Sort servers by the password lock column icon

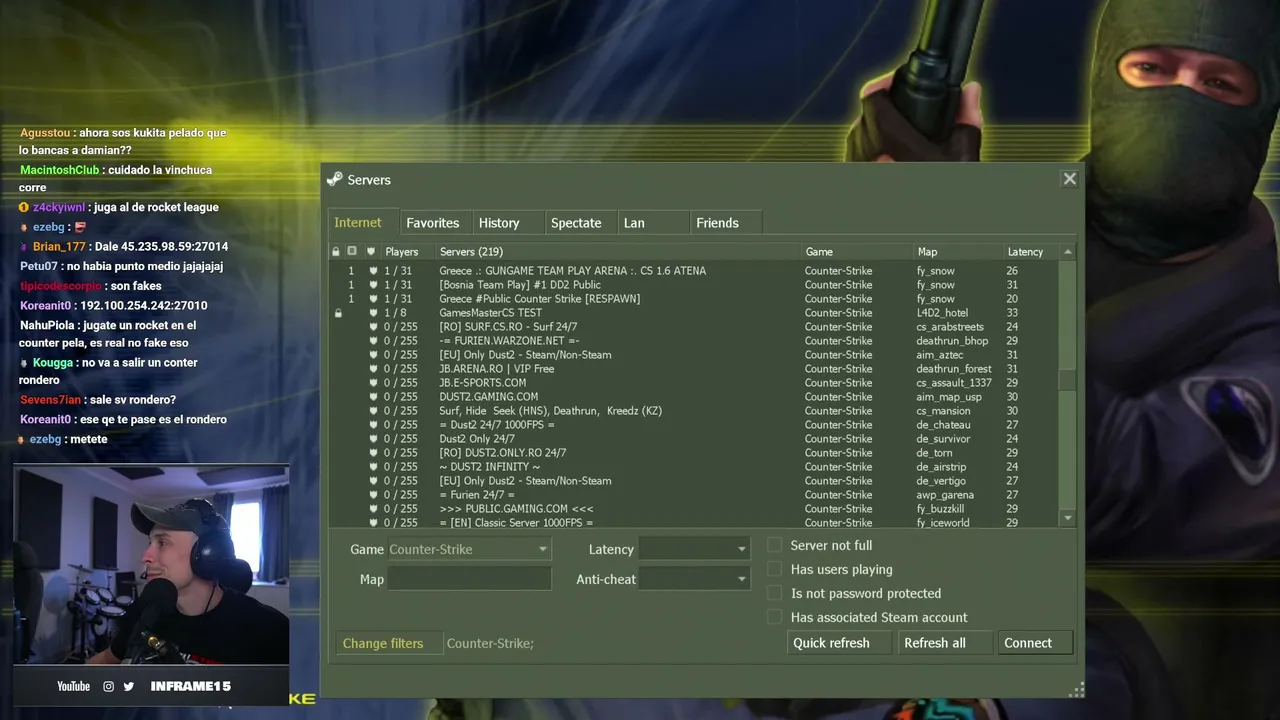[336, 251]
